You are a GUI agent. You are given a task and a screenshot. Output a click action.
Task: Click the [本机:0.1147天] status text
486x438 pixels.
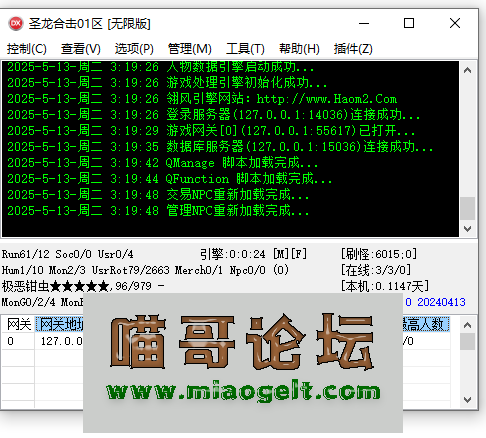click(385, 286)
